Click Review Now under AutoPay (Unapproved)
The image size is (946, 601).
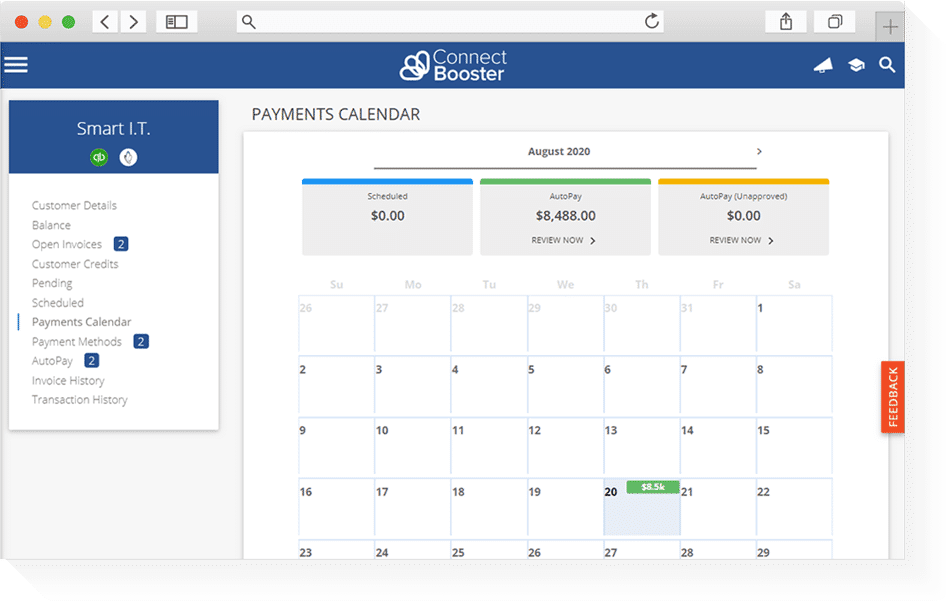point(741,240)
